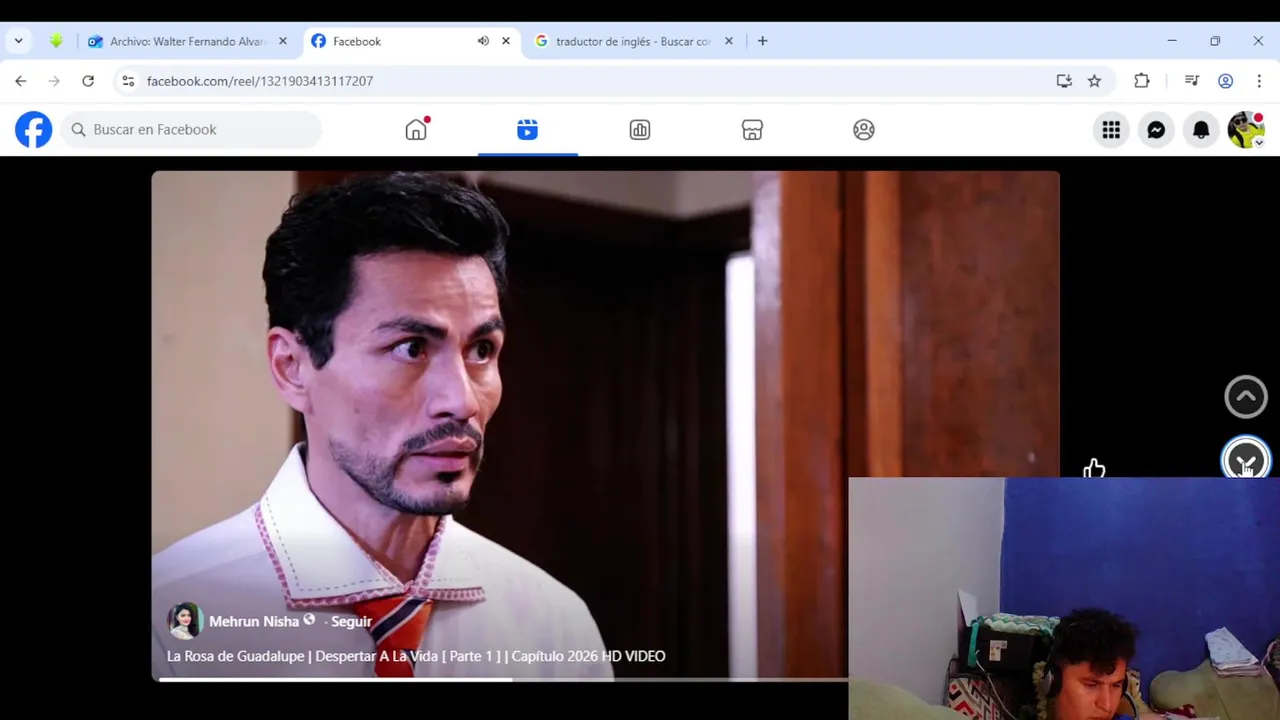Expand the tab search dropdown arrow
Screen dimensions: 1280x720
pos(18,41)
